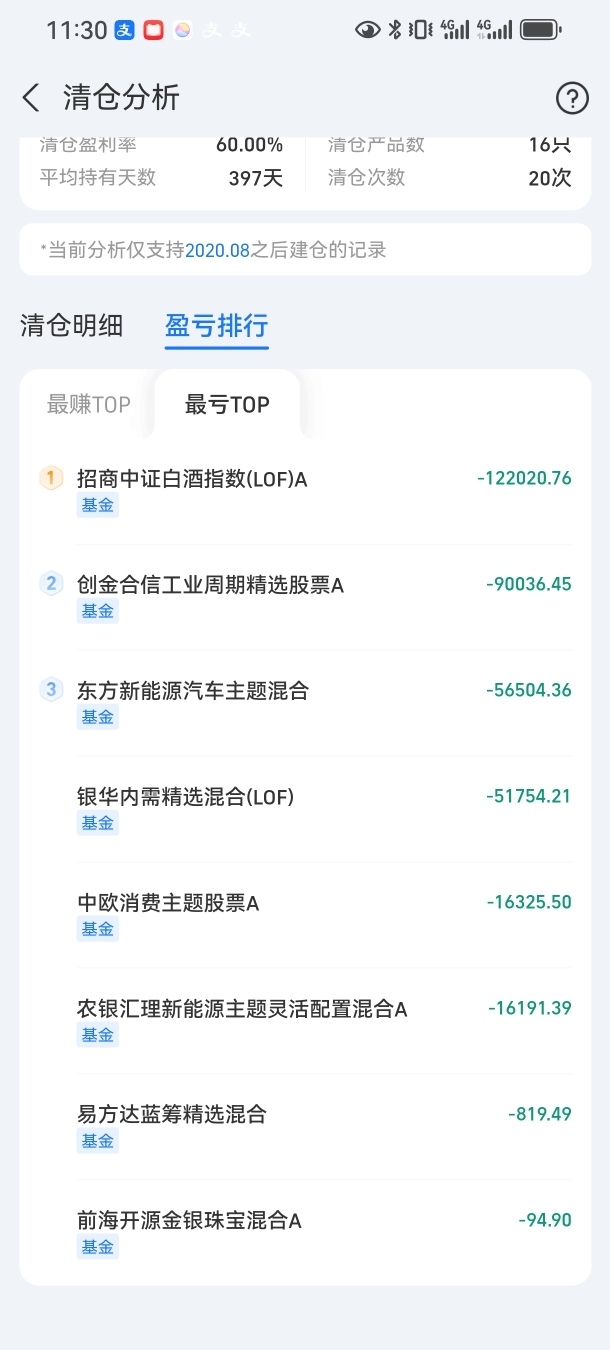610x1350 pixels.
Task: Tap the battery icon in status bar
Action: [540, 30]
